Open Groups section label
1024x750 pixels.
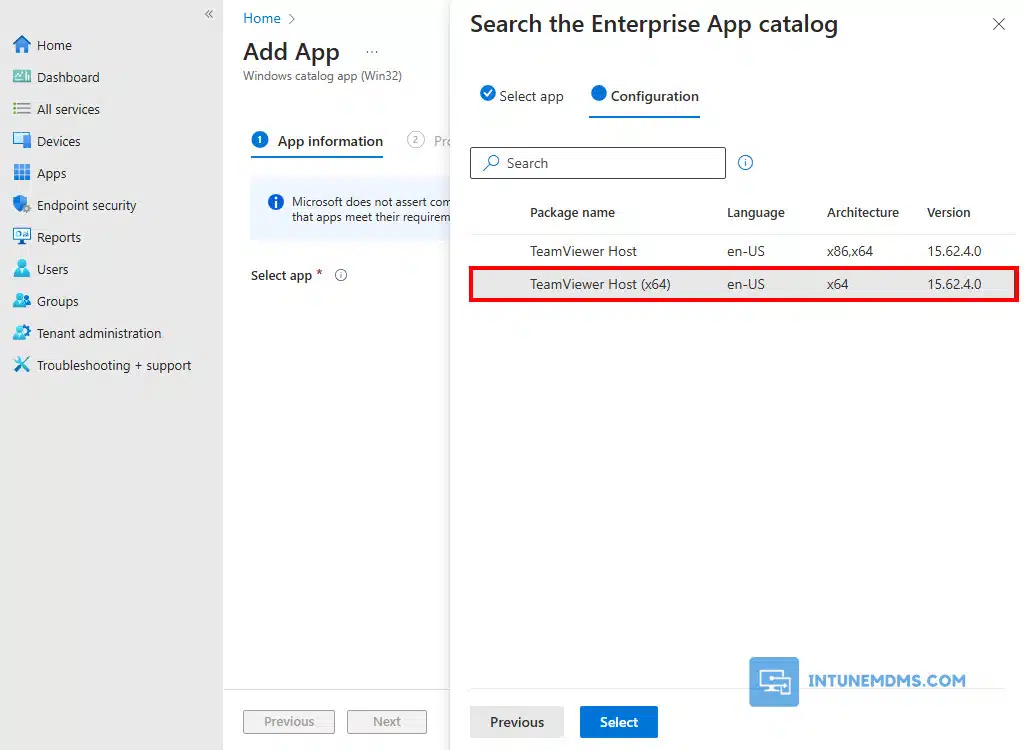pyautogui.click(x=57, y=301)
